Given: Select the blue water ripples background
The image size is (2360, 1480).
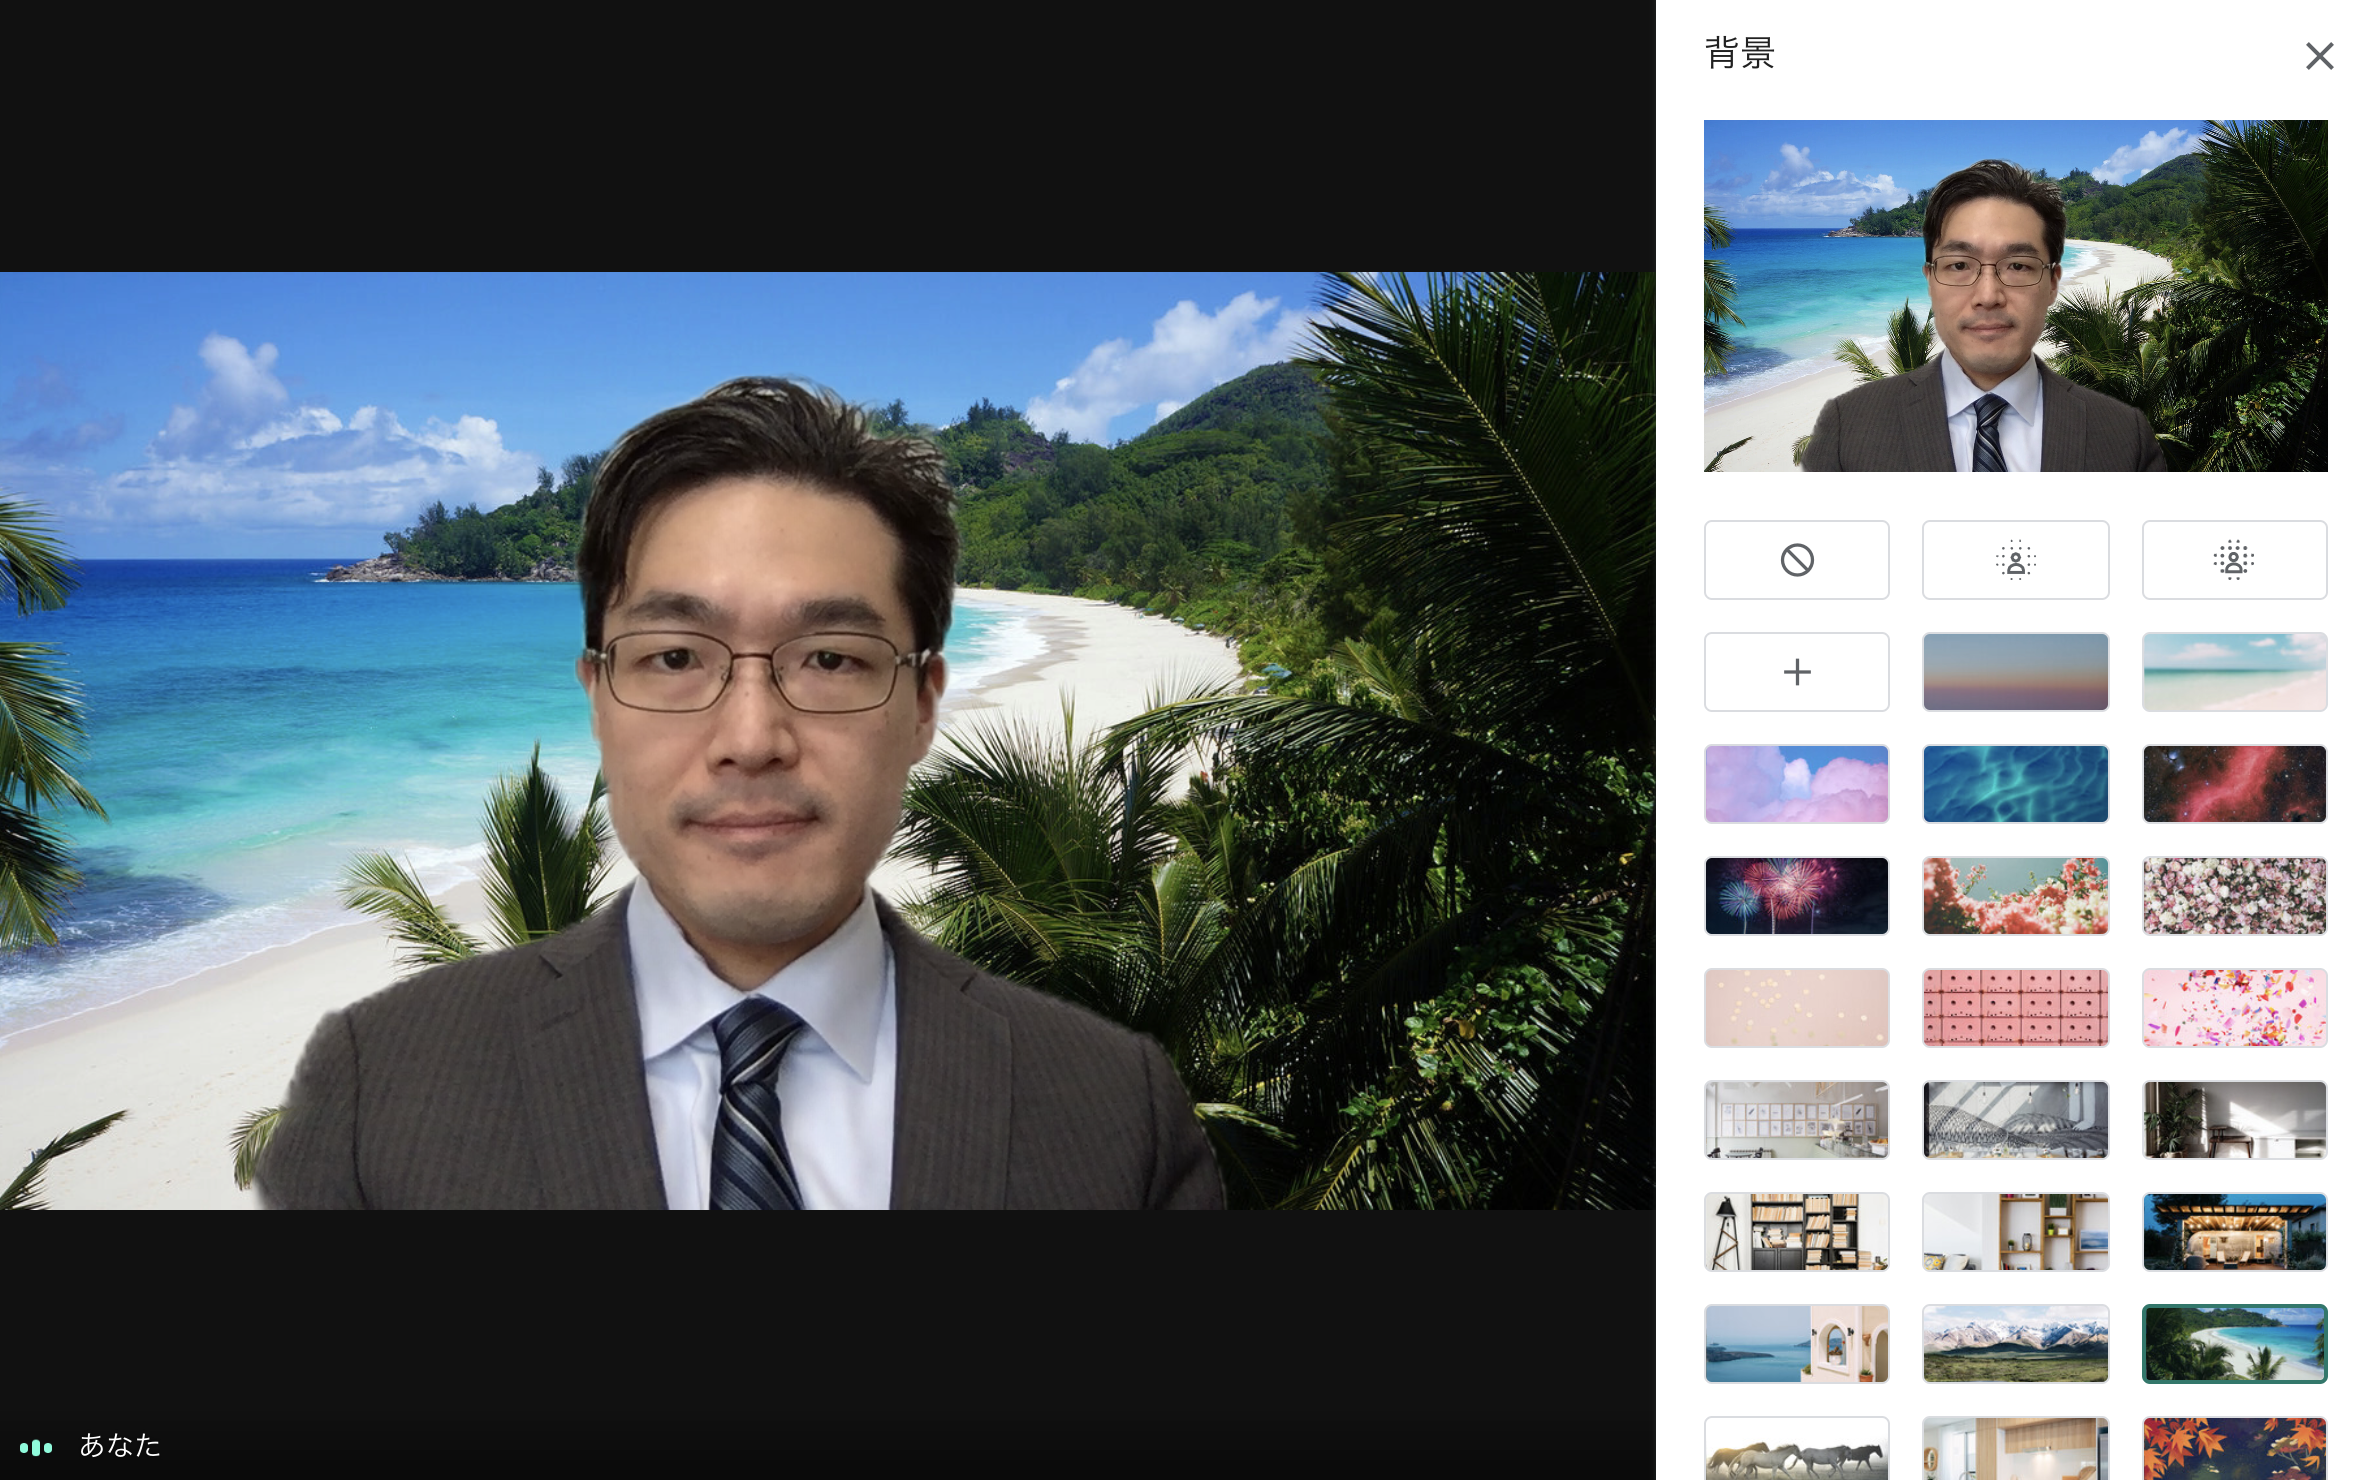Looking at the screenshot, I should pos(2015,783).
